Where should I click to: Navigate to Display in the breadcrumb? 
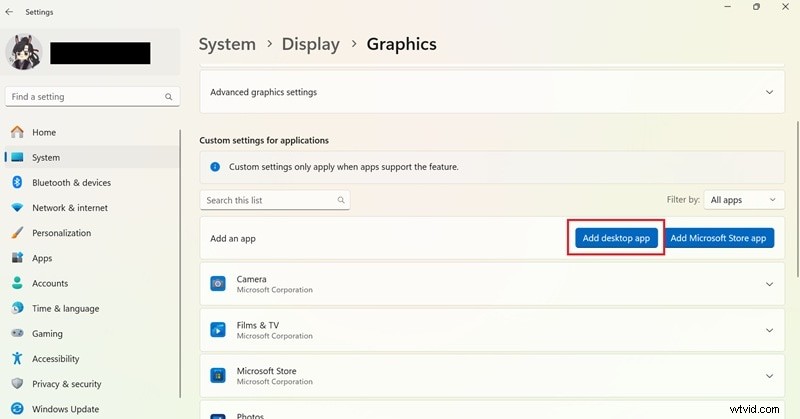tap(310, 44)
